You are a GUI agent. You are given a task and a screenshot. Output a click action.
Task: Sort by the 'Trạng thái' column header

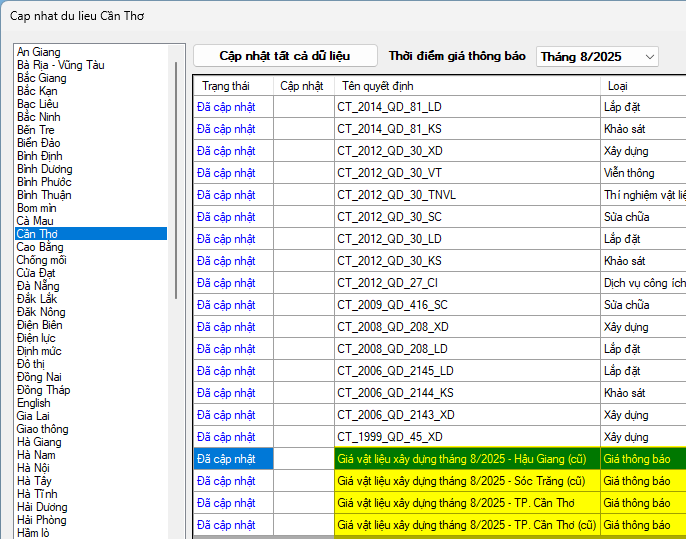tap(226, 86)
